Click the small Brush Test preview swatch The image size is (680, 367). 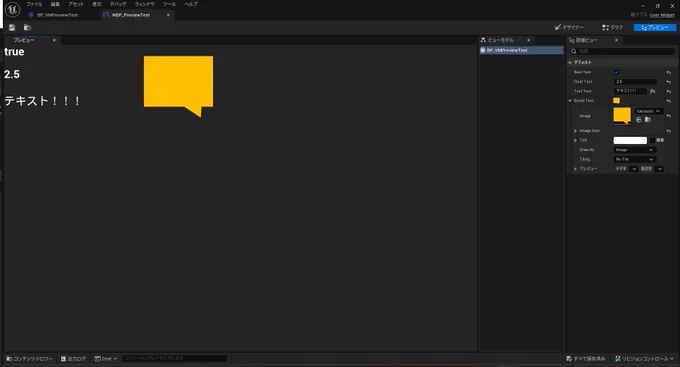pyautogui.click(x=616, y=101)
